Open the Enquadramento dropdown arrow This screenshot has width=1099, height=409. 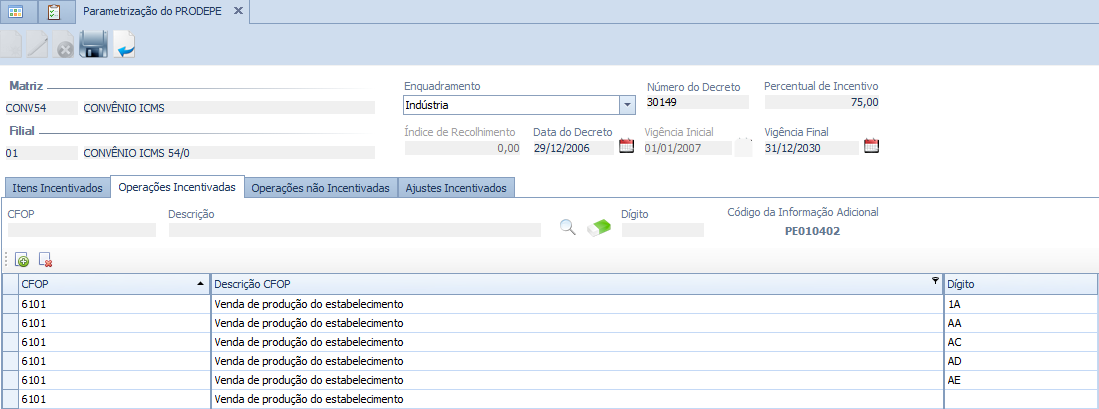point(627,105)
